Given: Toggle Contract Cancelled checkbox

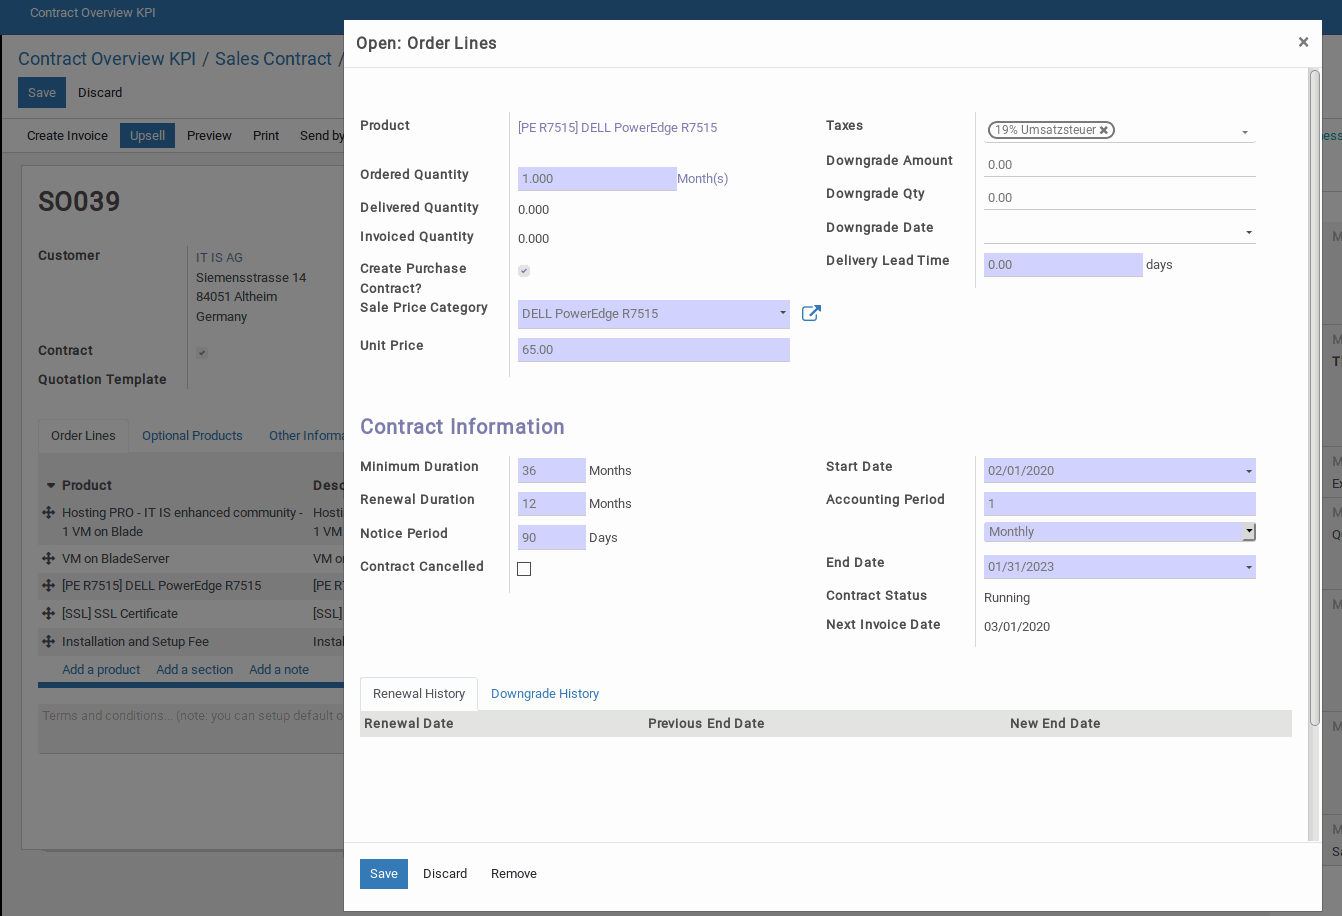Looking at the screenshot, I should [524, 569].
